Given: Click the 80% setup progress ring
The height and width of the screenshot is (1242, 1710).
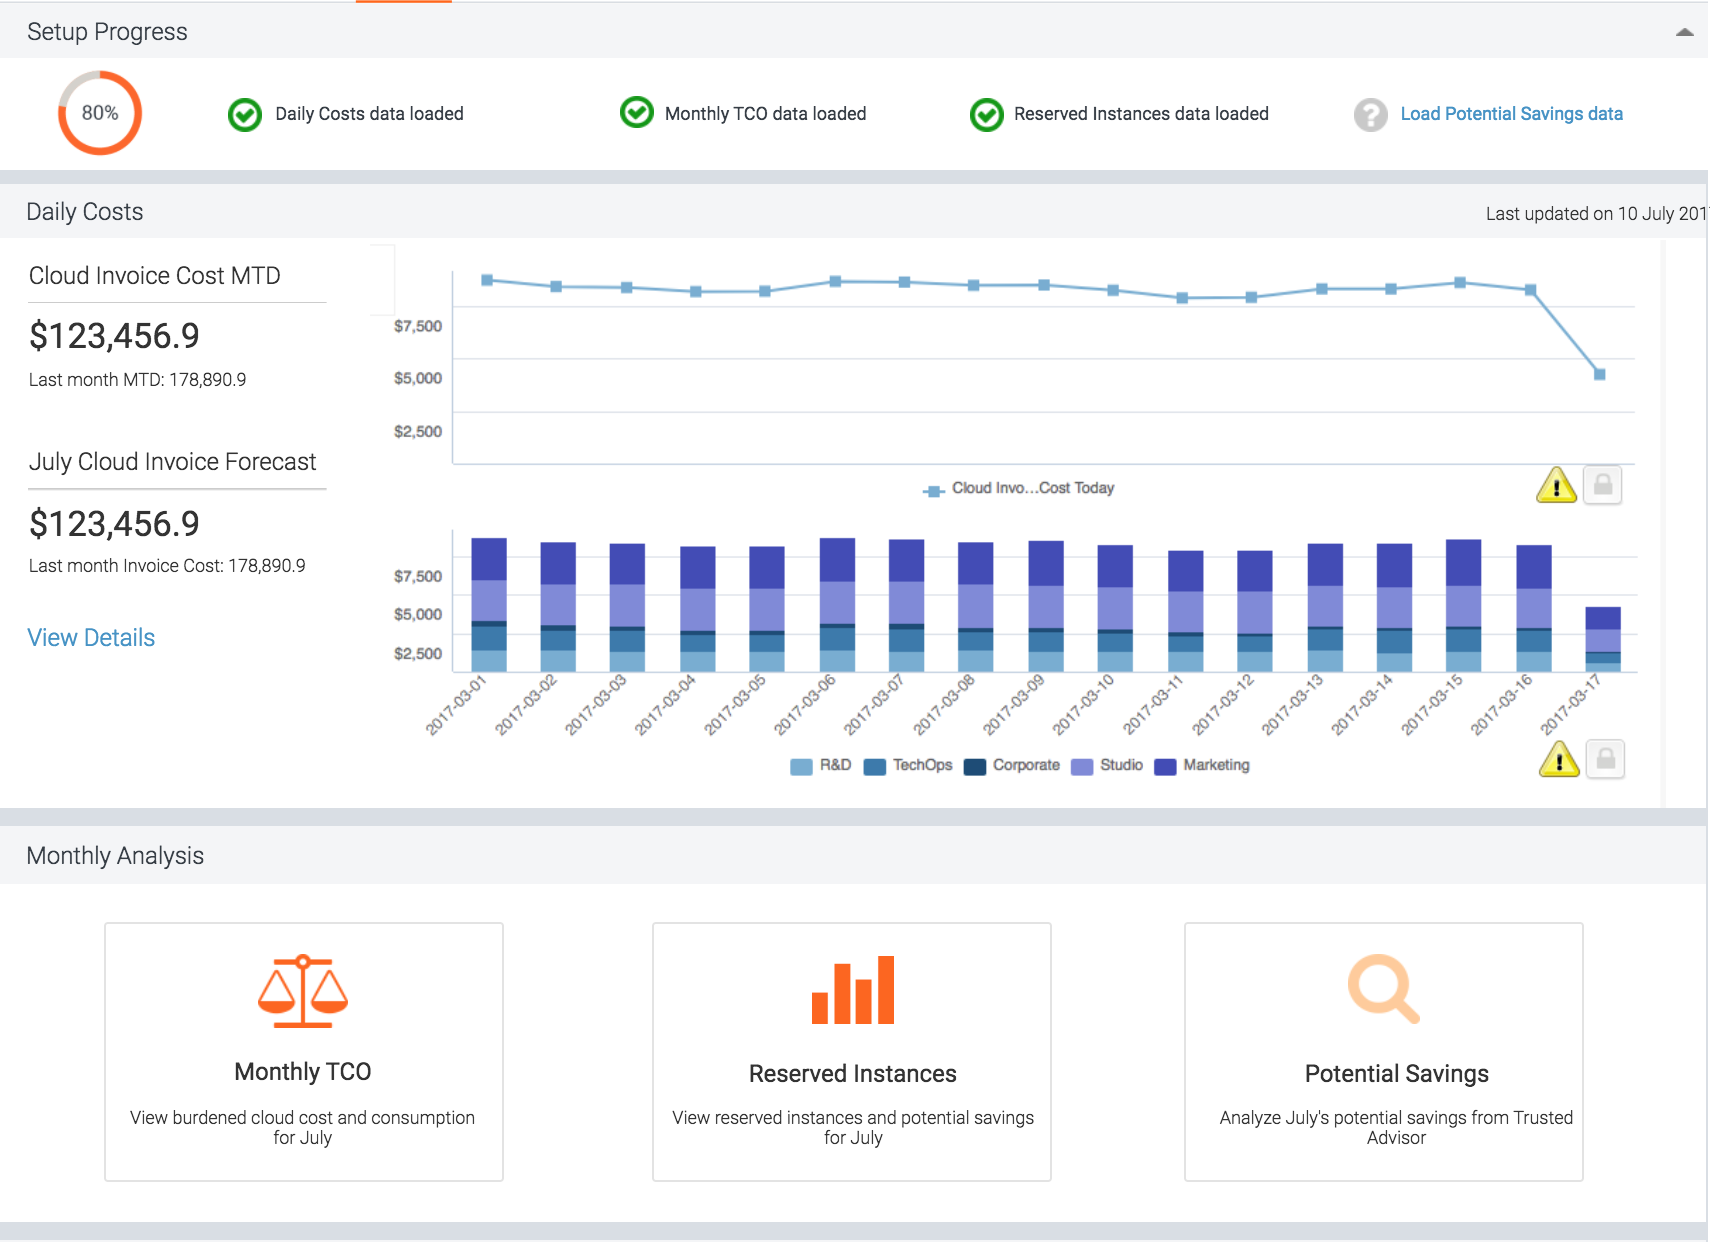Looking at the screenshot, I should (100, 113).
